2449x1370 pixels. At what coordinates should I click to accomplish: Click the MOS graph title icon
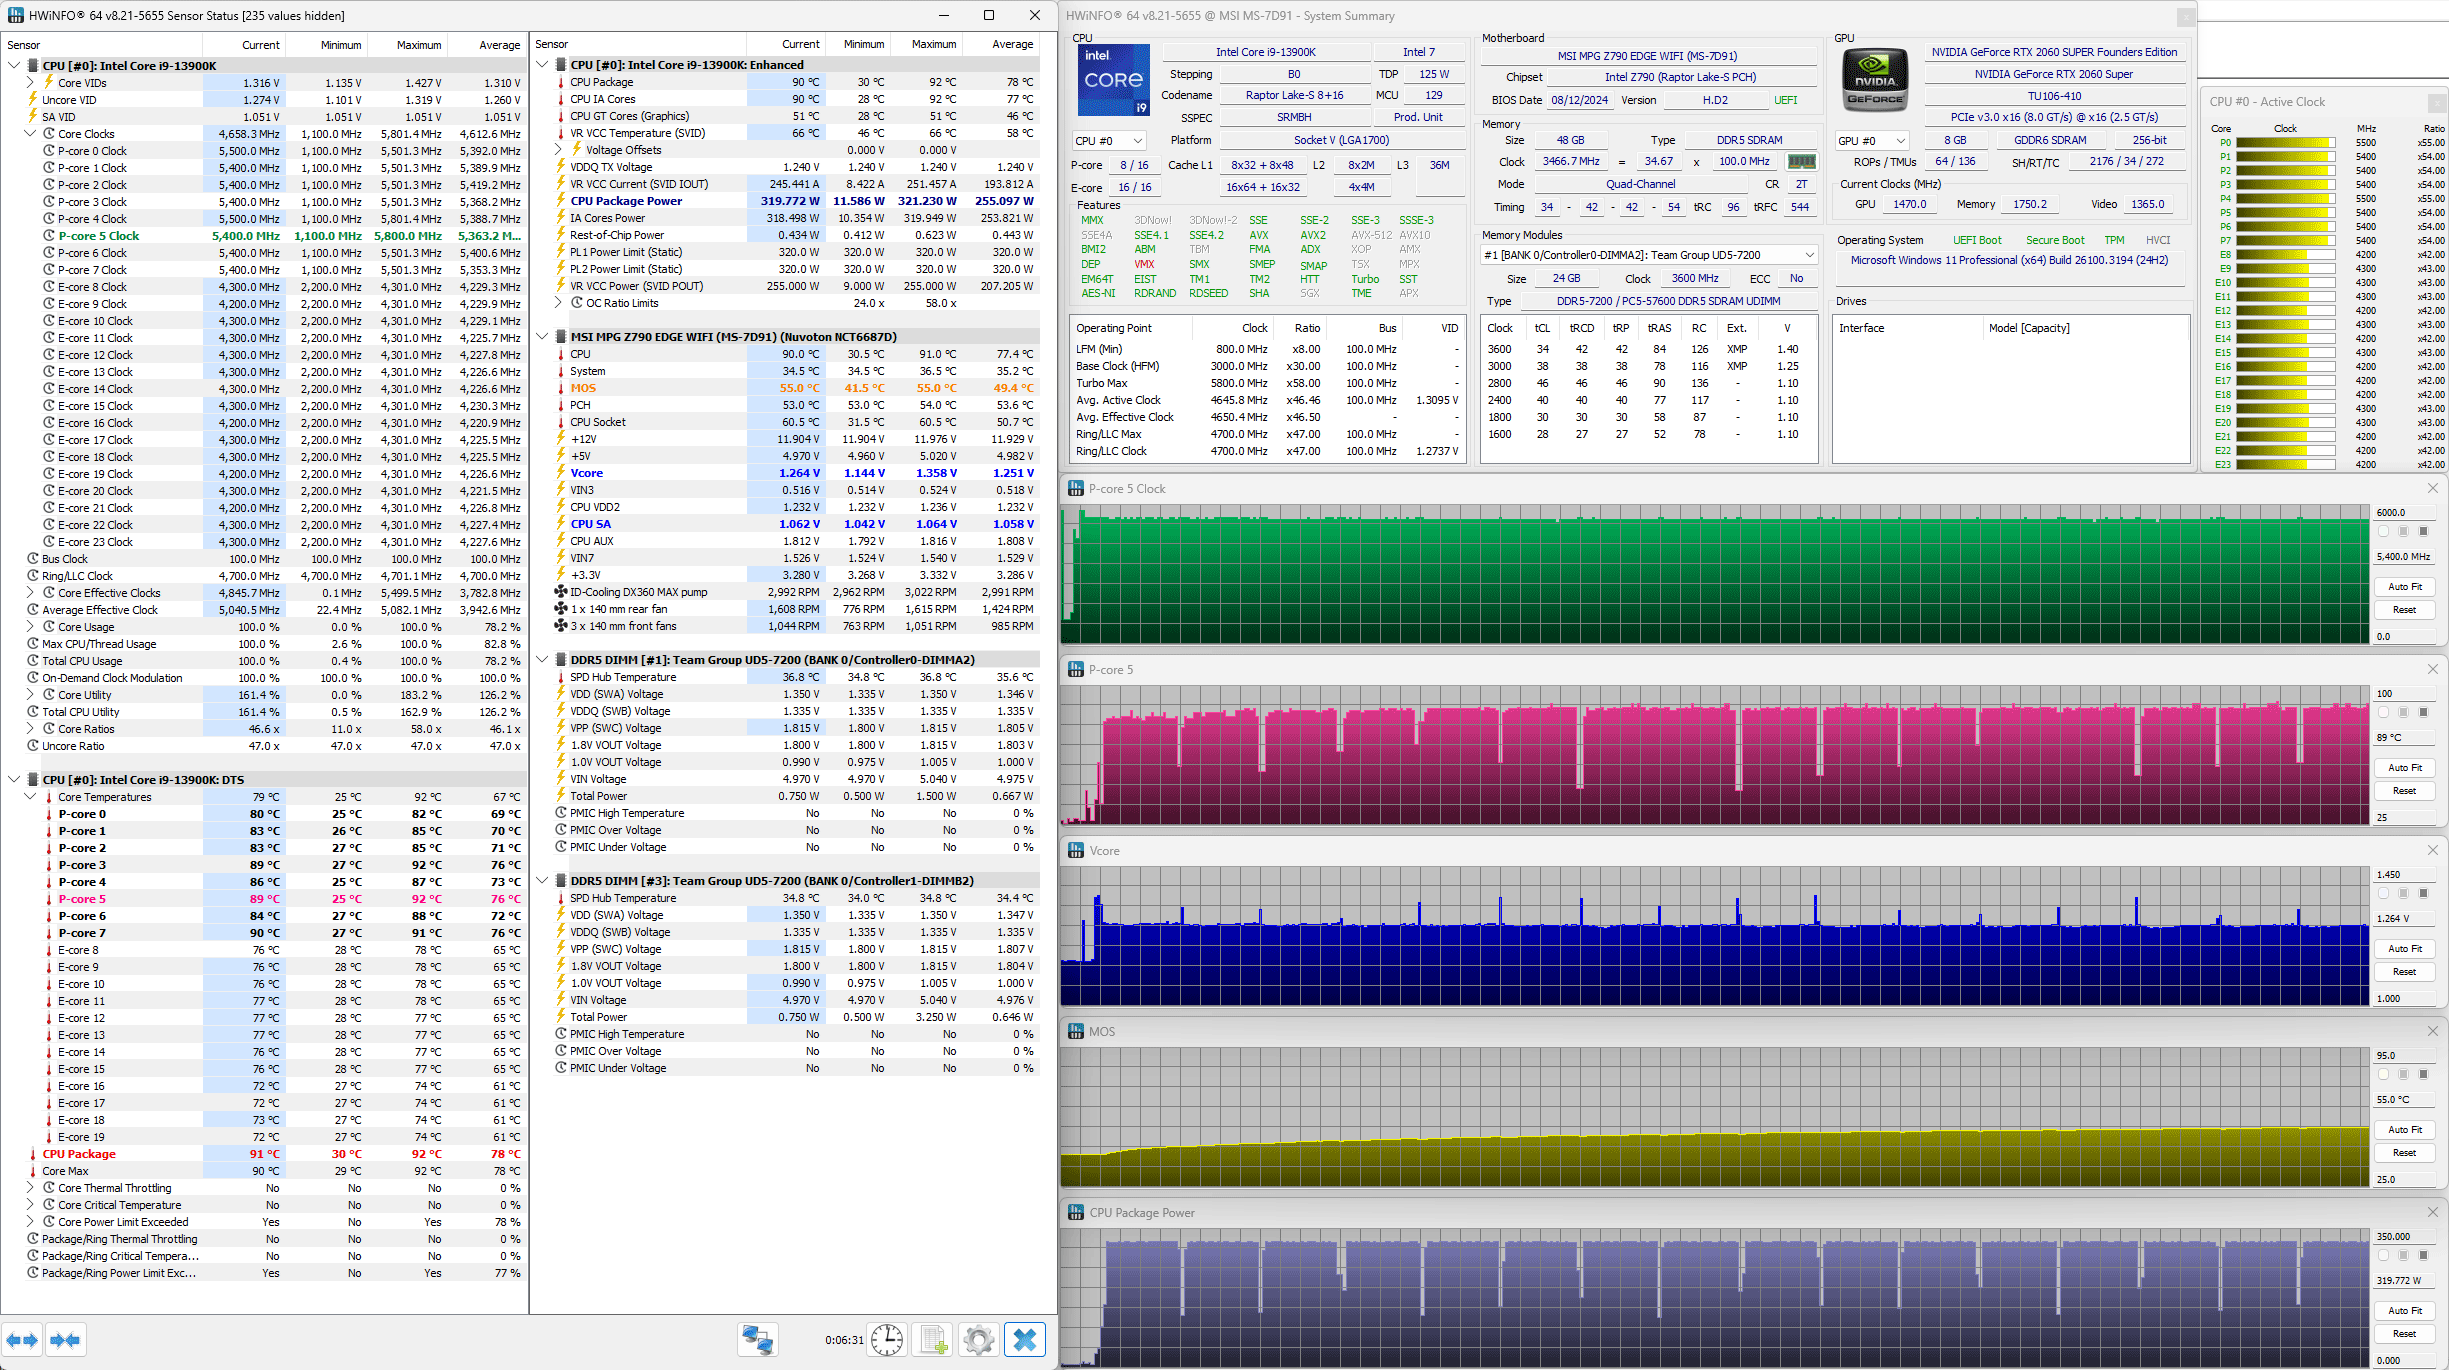(x=1076, y=1031)
